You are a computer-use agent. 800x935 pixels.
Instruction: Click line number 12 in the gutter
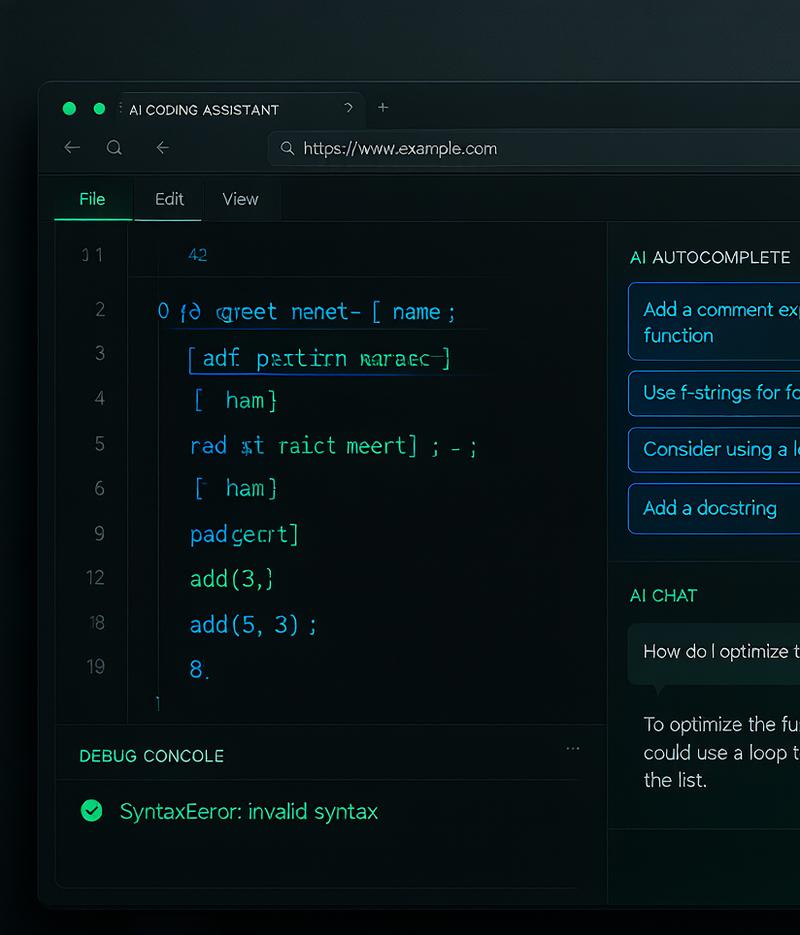pyautogui.click(x=95, y=577)
